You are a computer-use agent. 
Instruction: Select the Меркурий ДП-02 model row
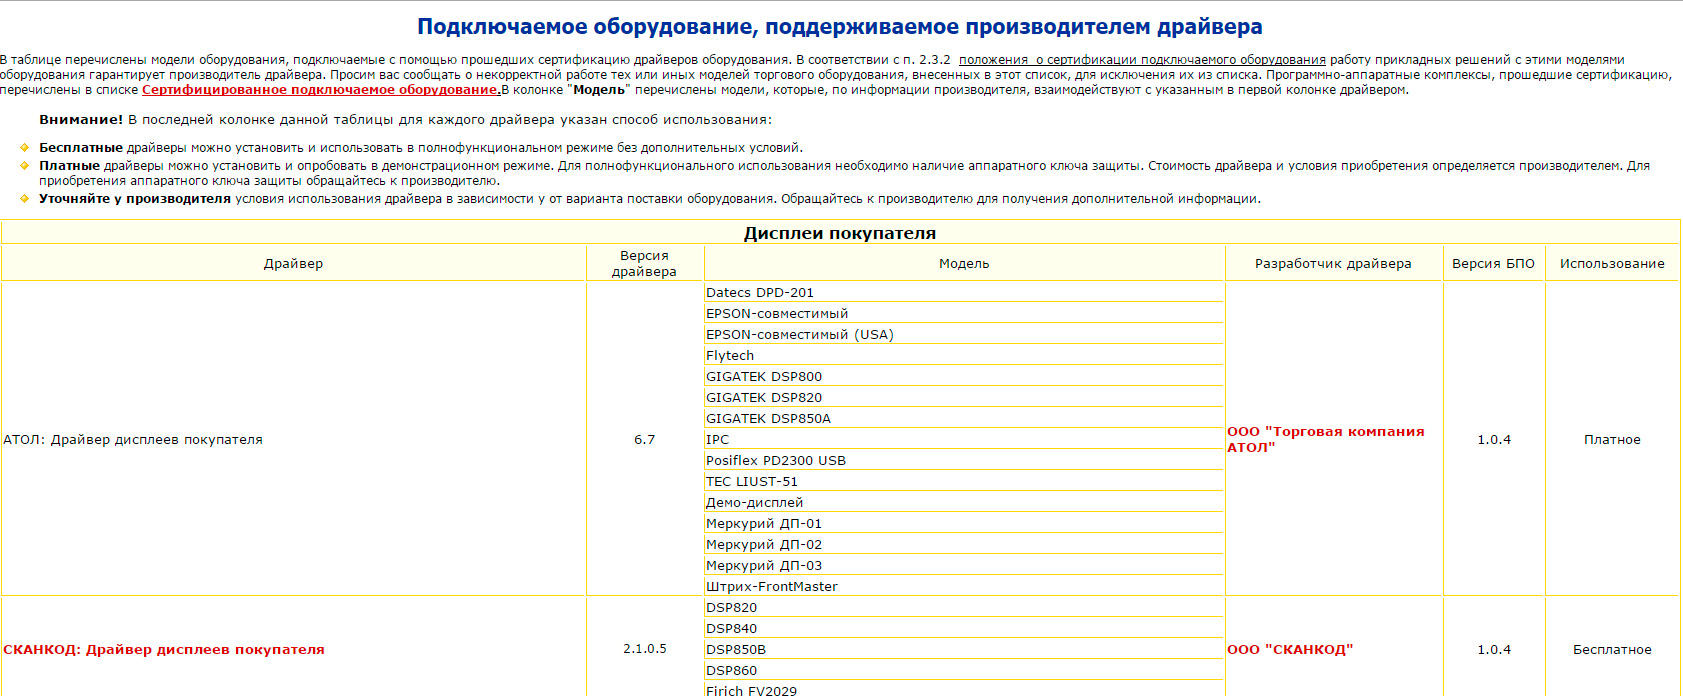coord(964,545)
